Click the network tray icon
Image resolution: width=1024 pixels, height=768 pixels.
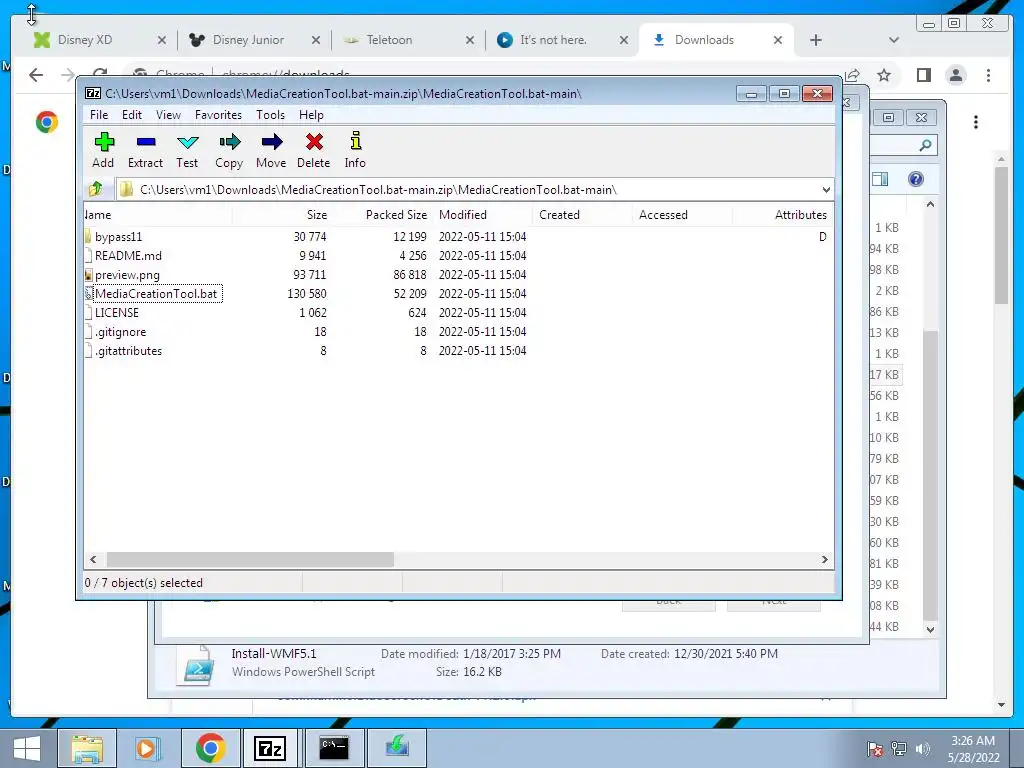click(899, 749)
